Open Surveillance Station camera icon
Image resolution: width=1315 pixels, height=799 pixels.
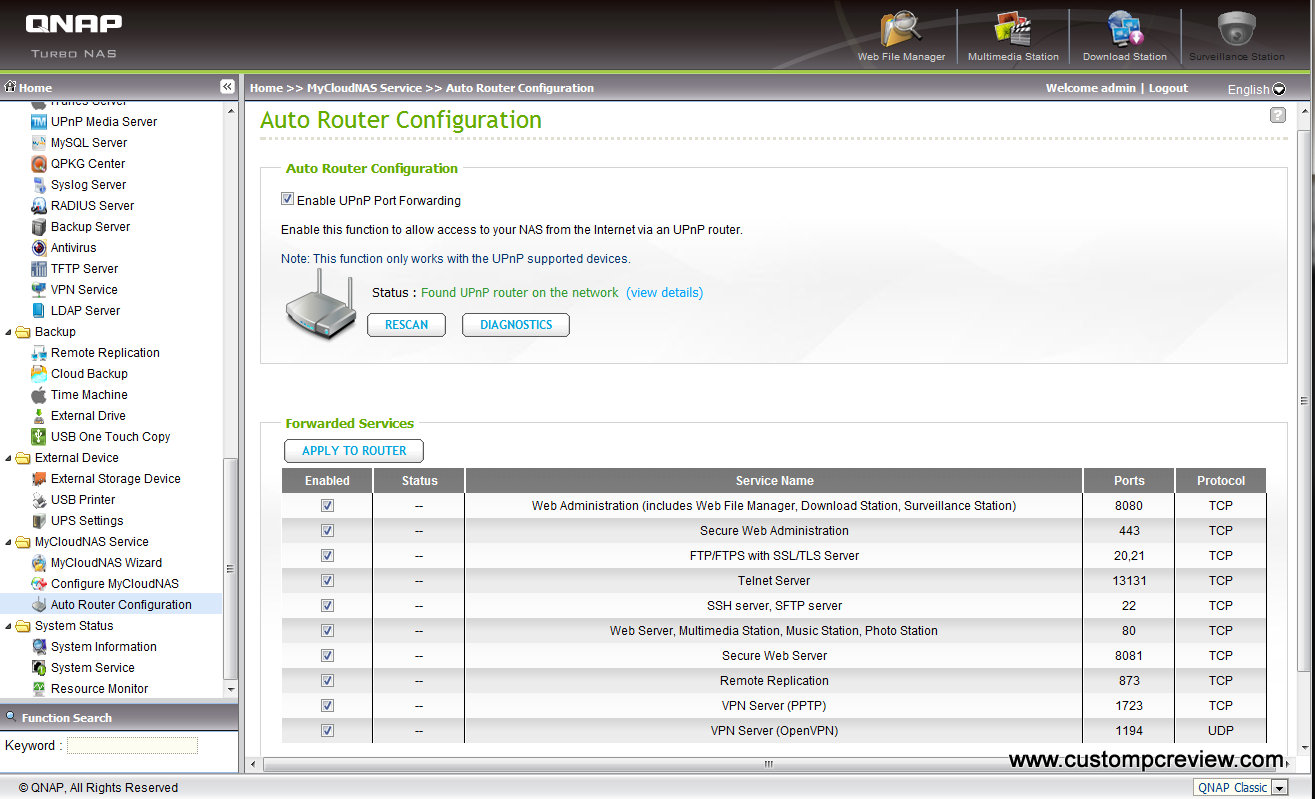coord(1236,30)
